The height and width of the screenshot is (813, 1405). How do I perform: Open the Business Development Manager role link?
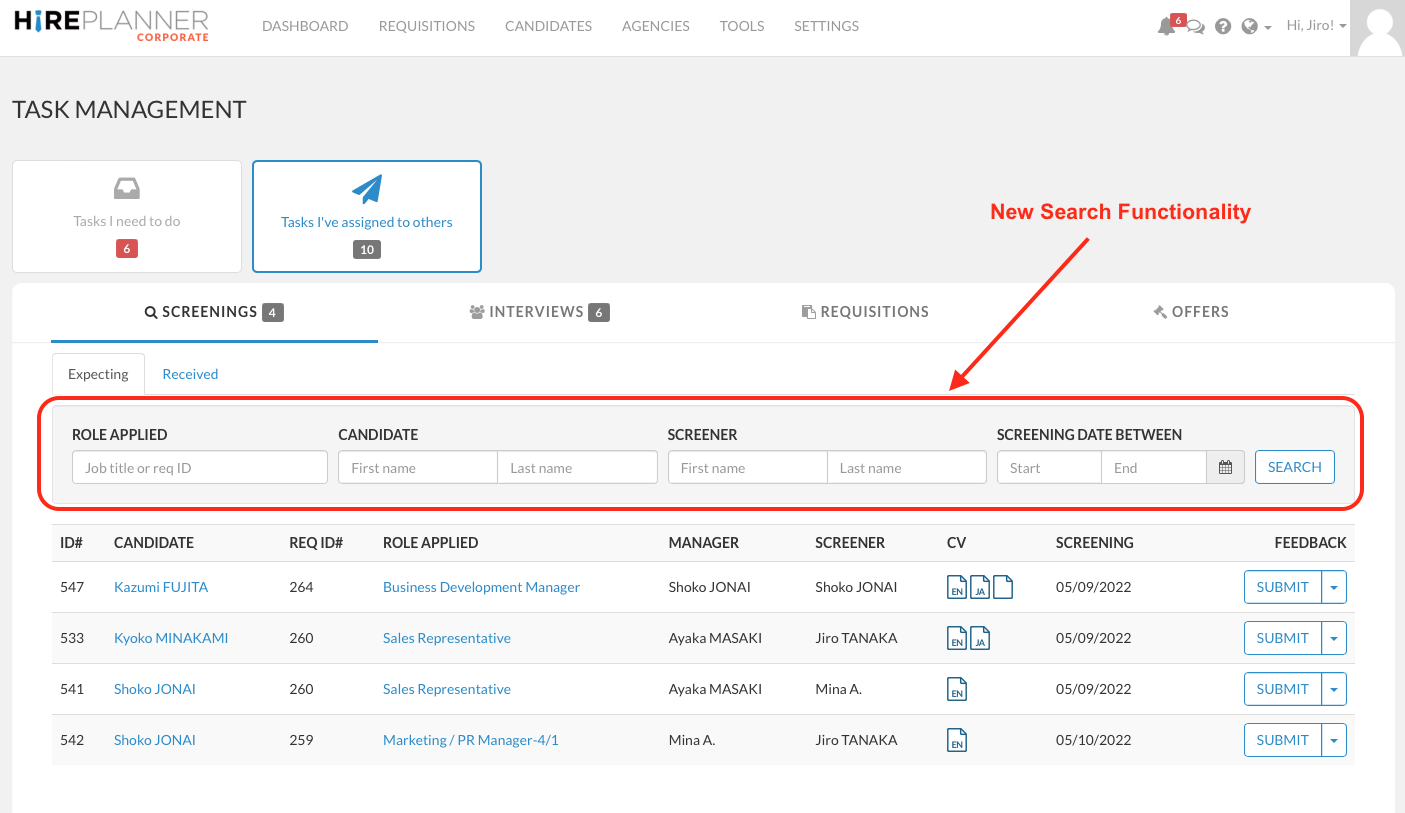point(481,587)
